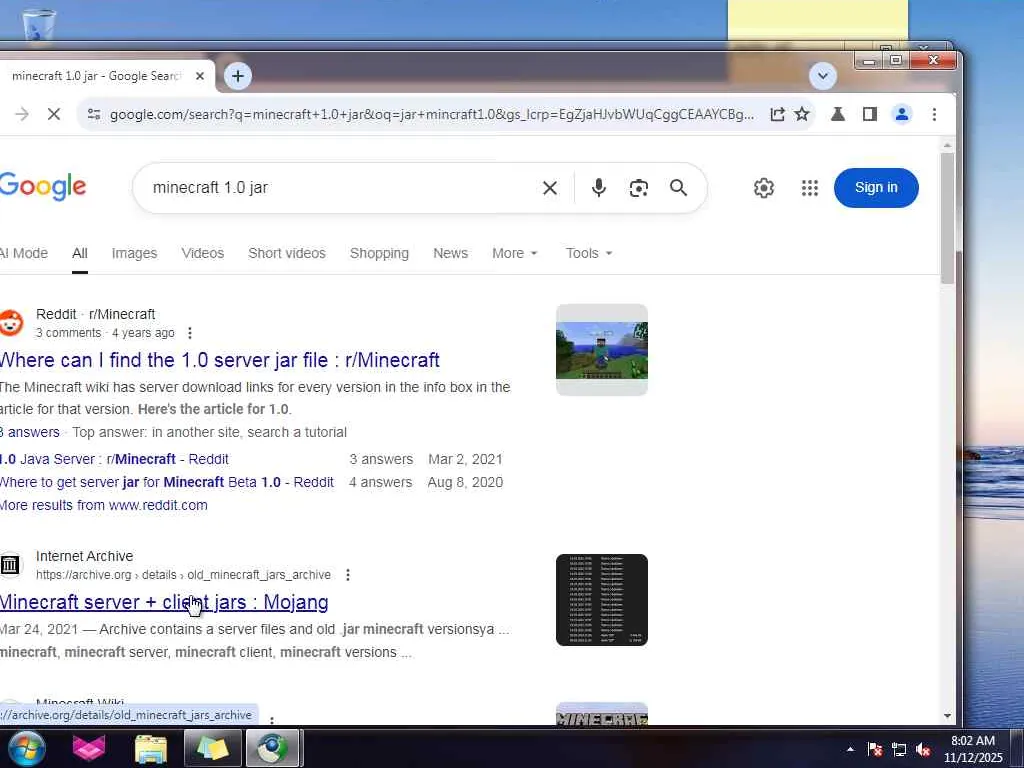Open Where can I find 1.0 server jar
This screenshot has height=768, width=1024.
click(x=219, y=360)
